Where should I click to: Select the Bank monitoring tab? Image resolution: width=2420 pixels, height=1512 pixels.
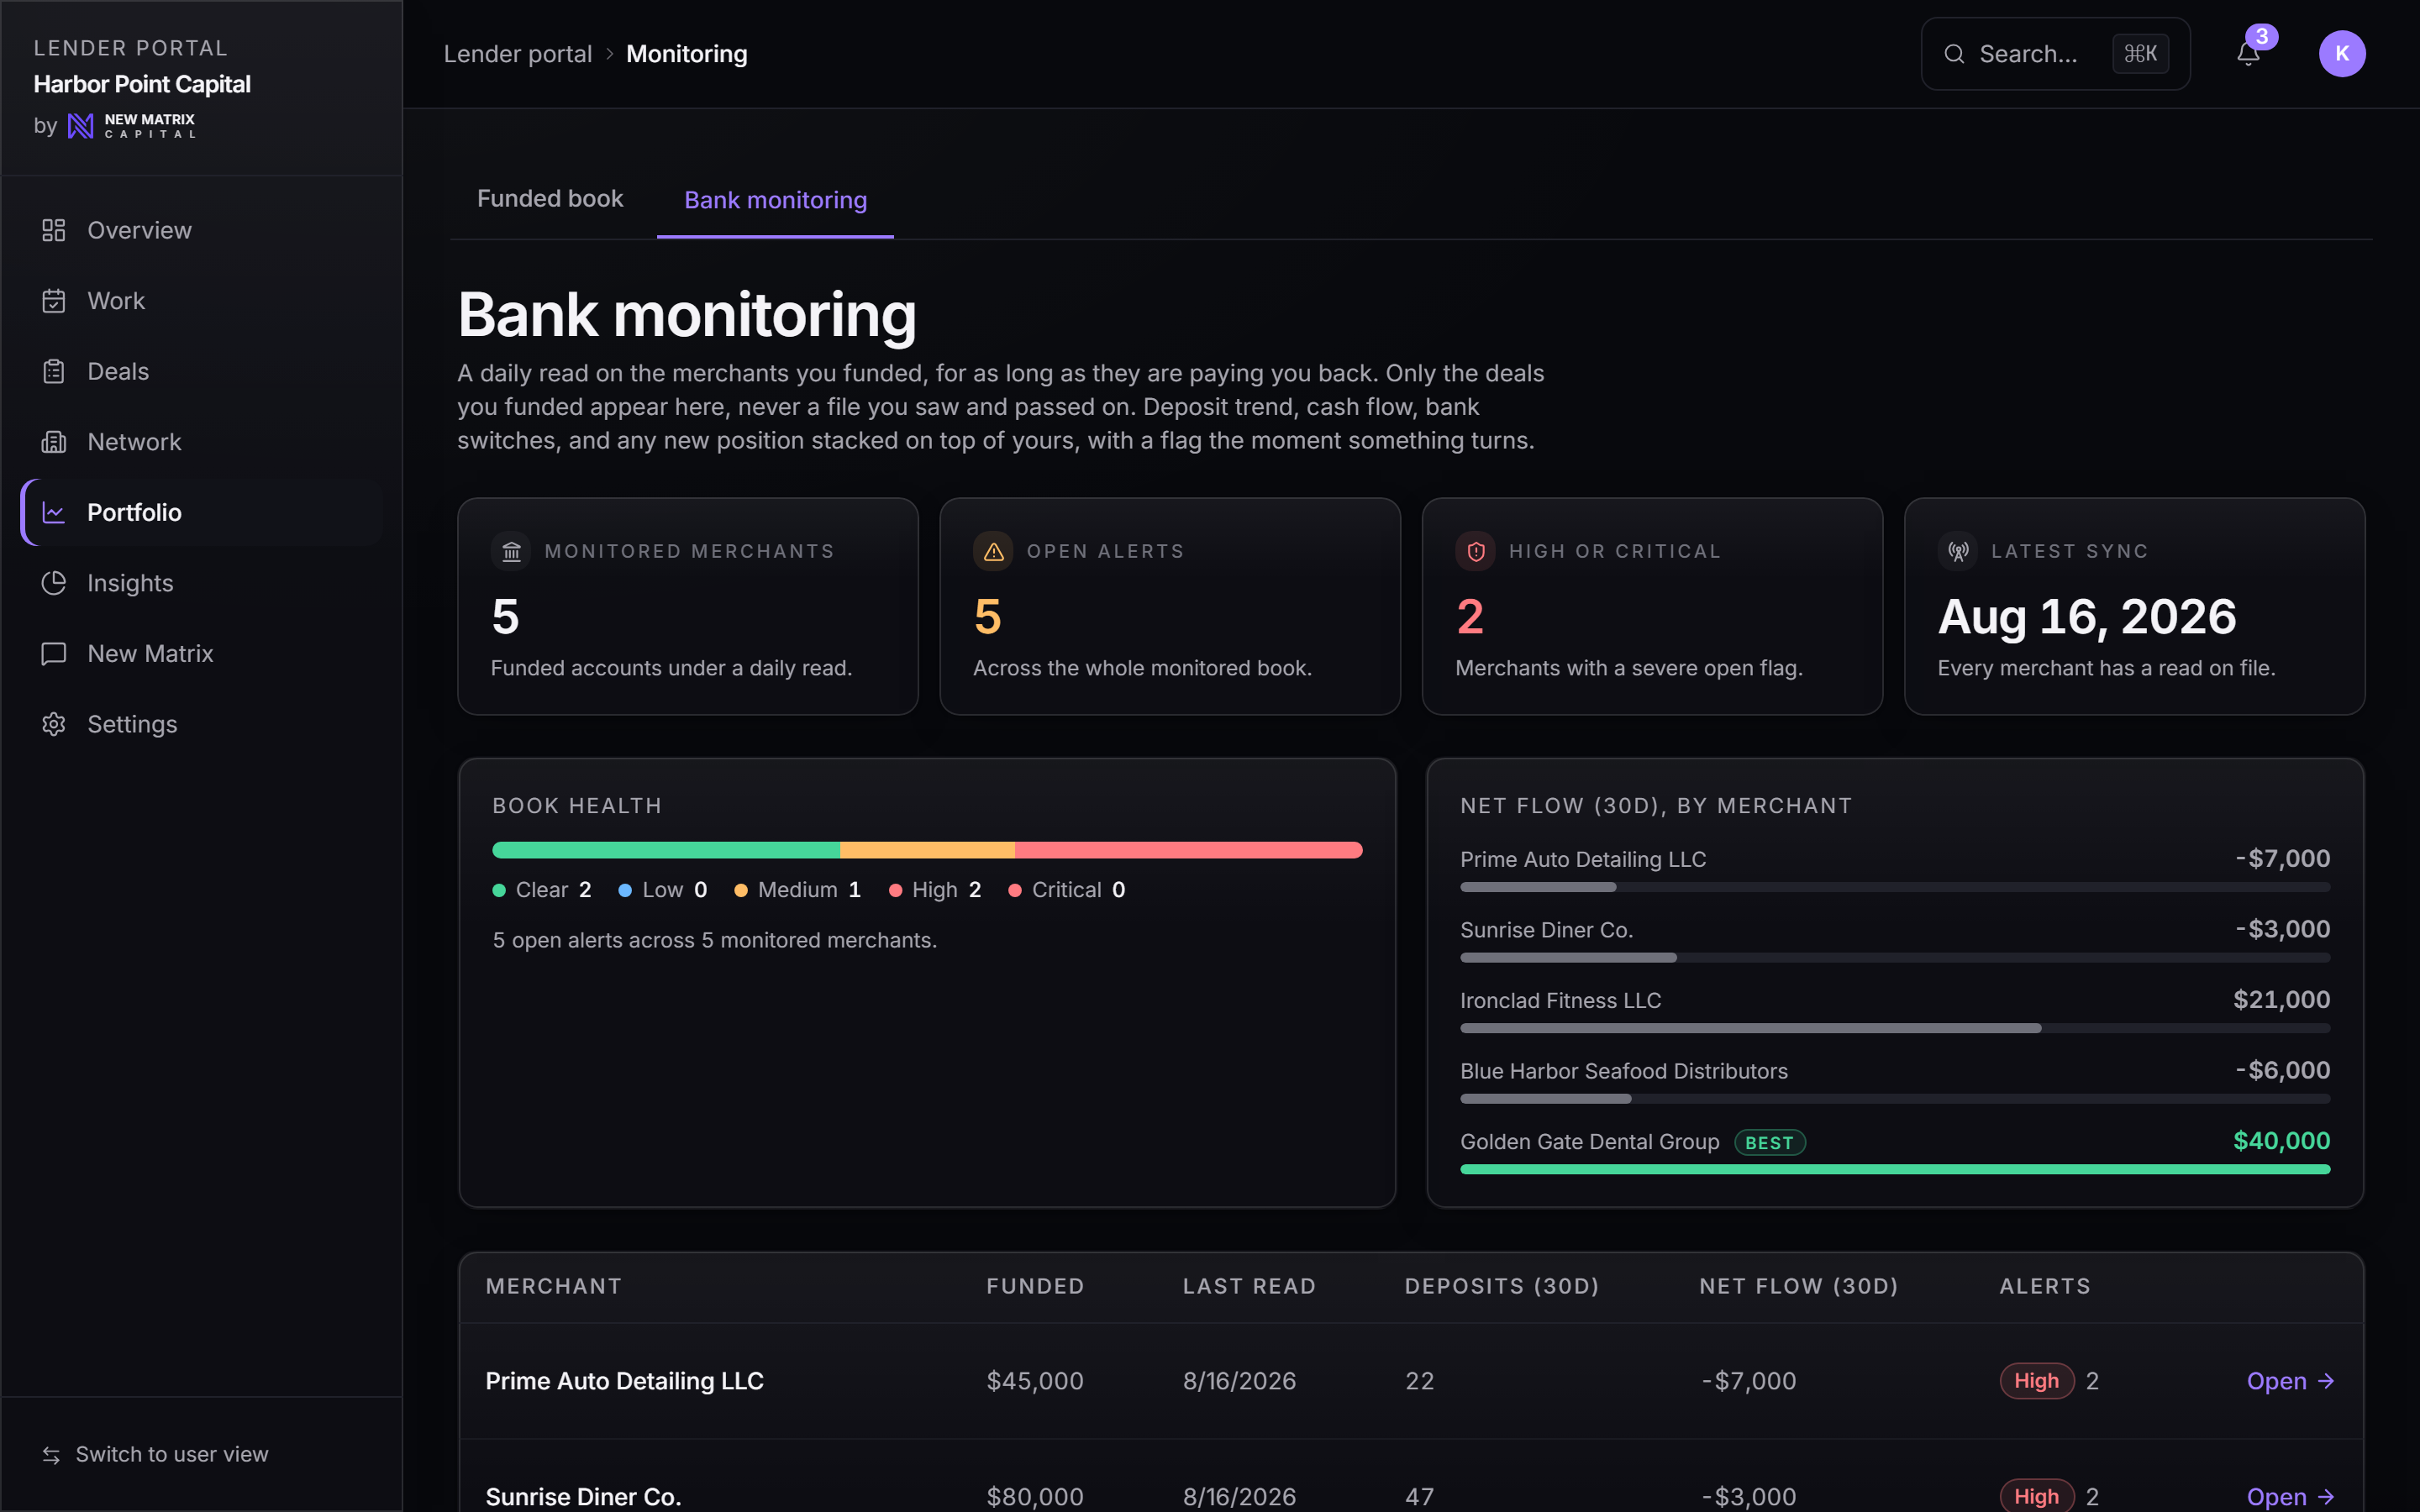(x=775, y=200)
